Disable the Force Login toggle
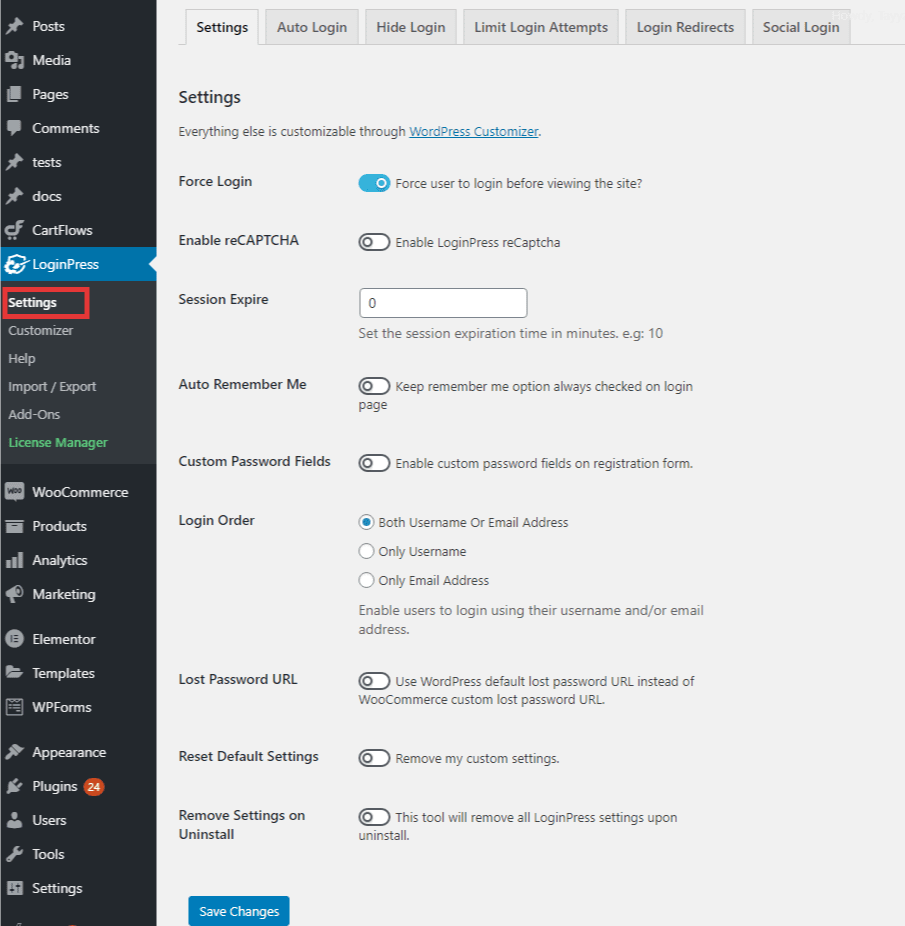Viewport: 905px width, 926px height. click(x=374, y=183)
